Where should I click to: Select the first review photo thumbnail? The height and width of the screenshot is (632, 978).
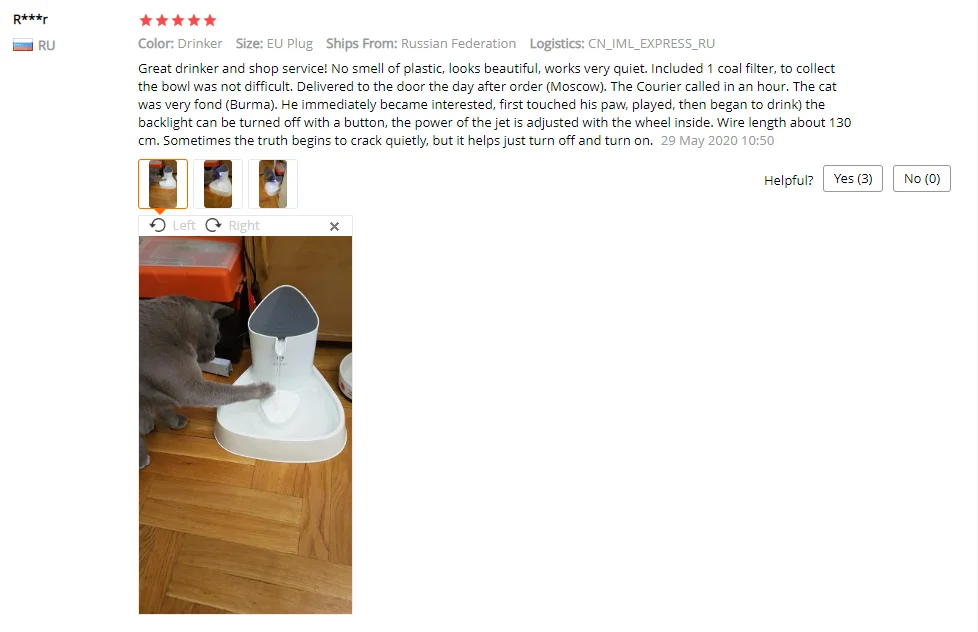pos(163,184)
